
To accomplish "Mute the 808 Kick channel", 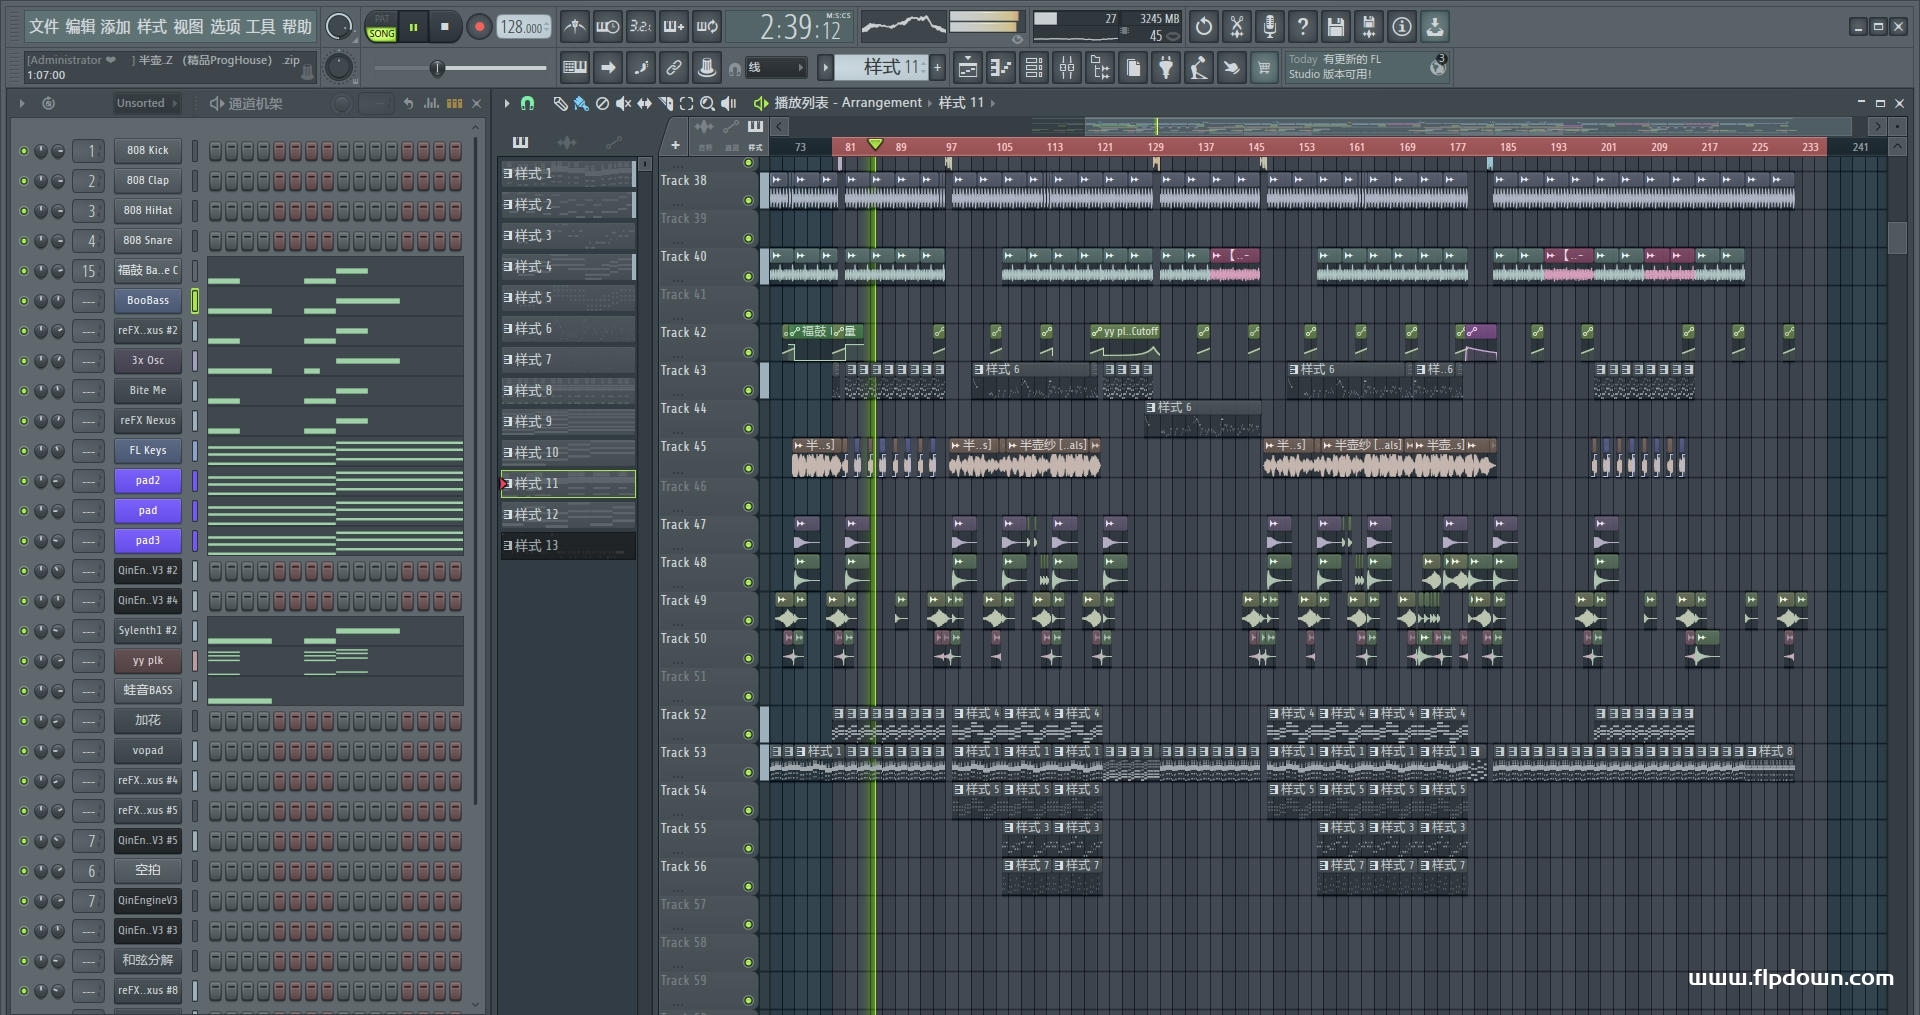I will pyautogui.click(x=24, y=151).
